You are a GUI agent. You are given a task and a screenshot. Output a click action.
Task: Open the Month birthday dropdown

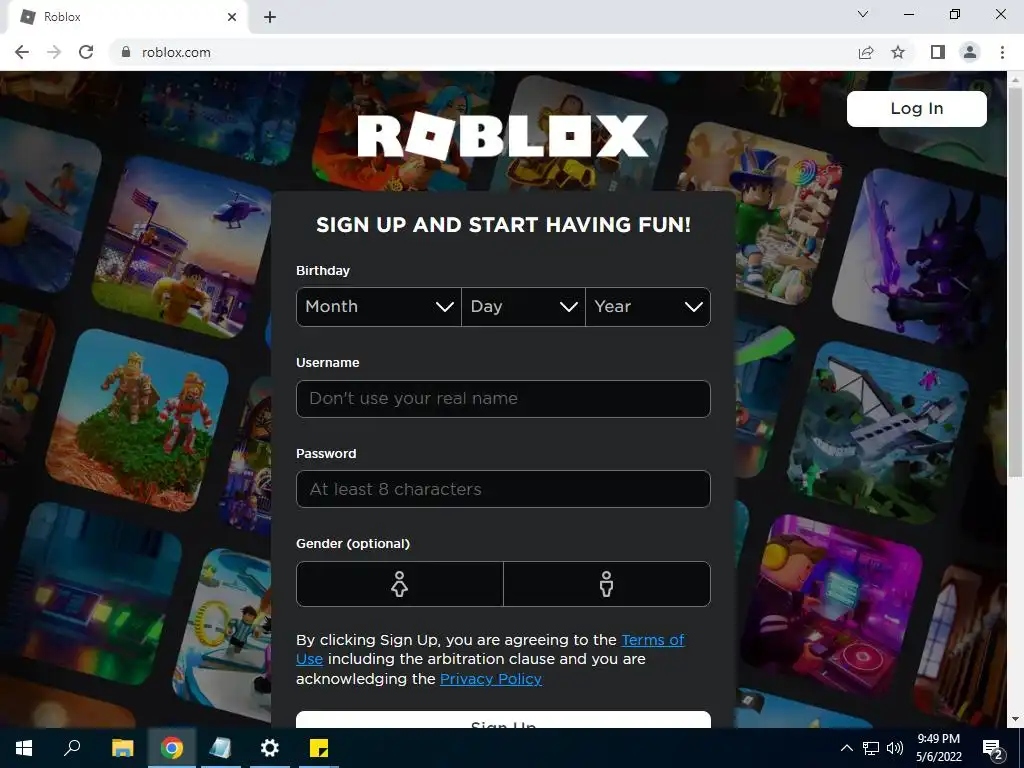pos(379,307)
